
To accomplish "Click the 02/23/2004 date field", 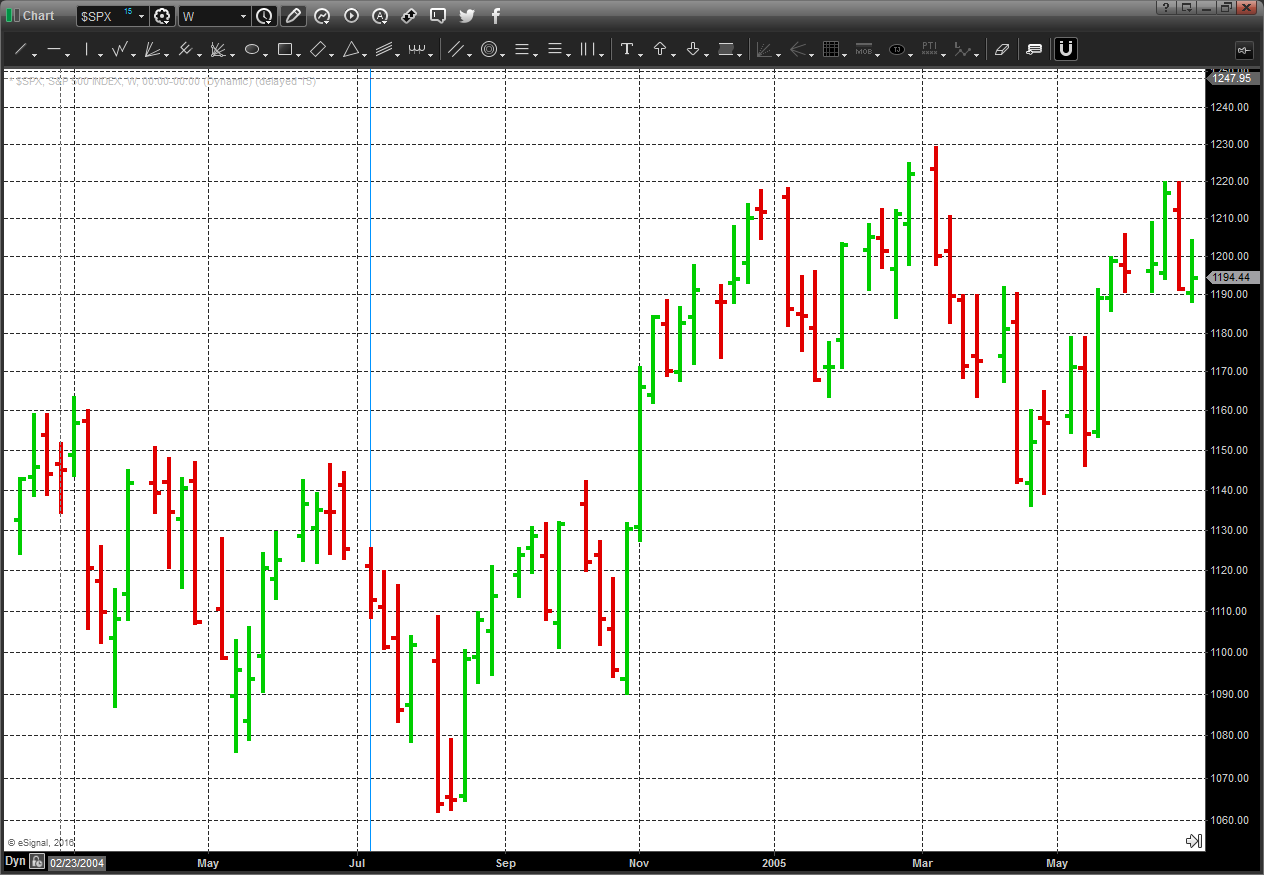I will tap(77, 862).
